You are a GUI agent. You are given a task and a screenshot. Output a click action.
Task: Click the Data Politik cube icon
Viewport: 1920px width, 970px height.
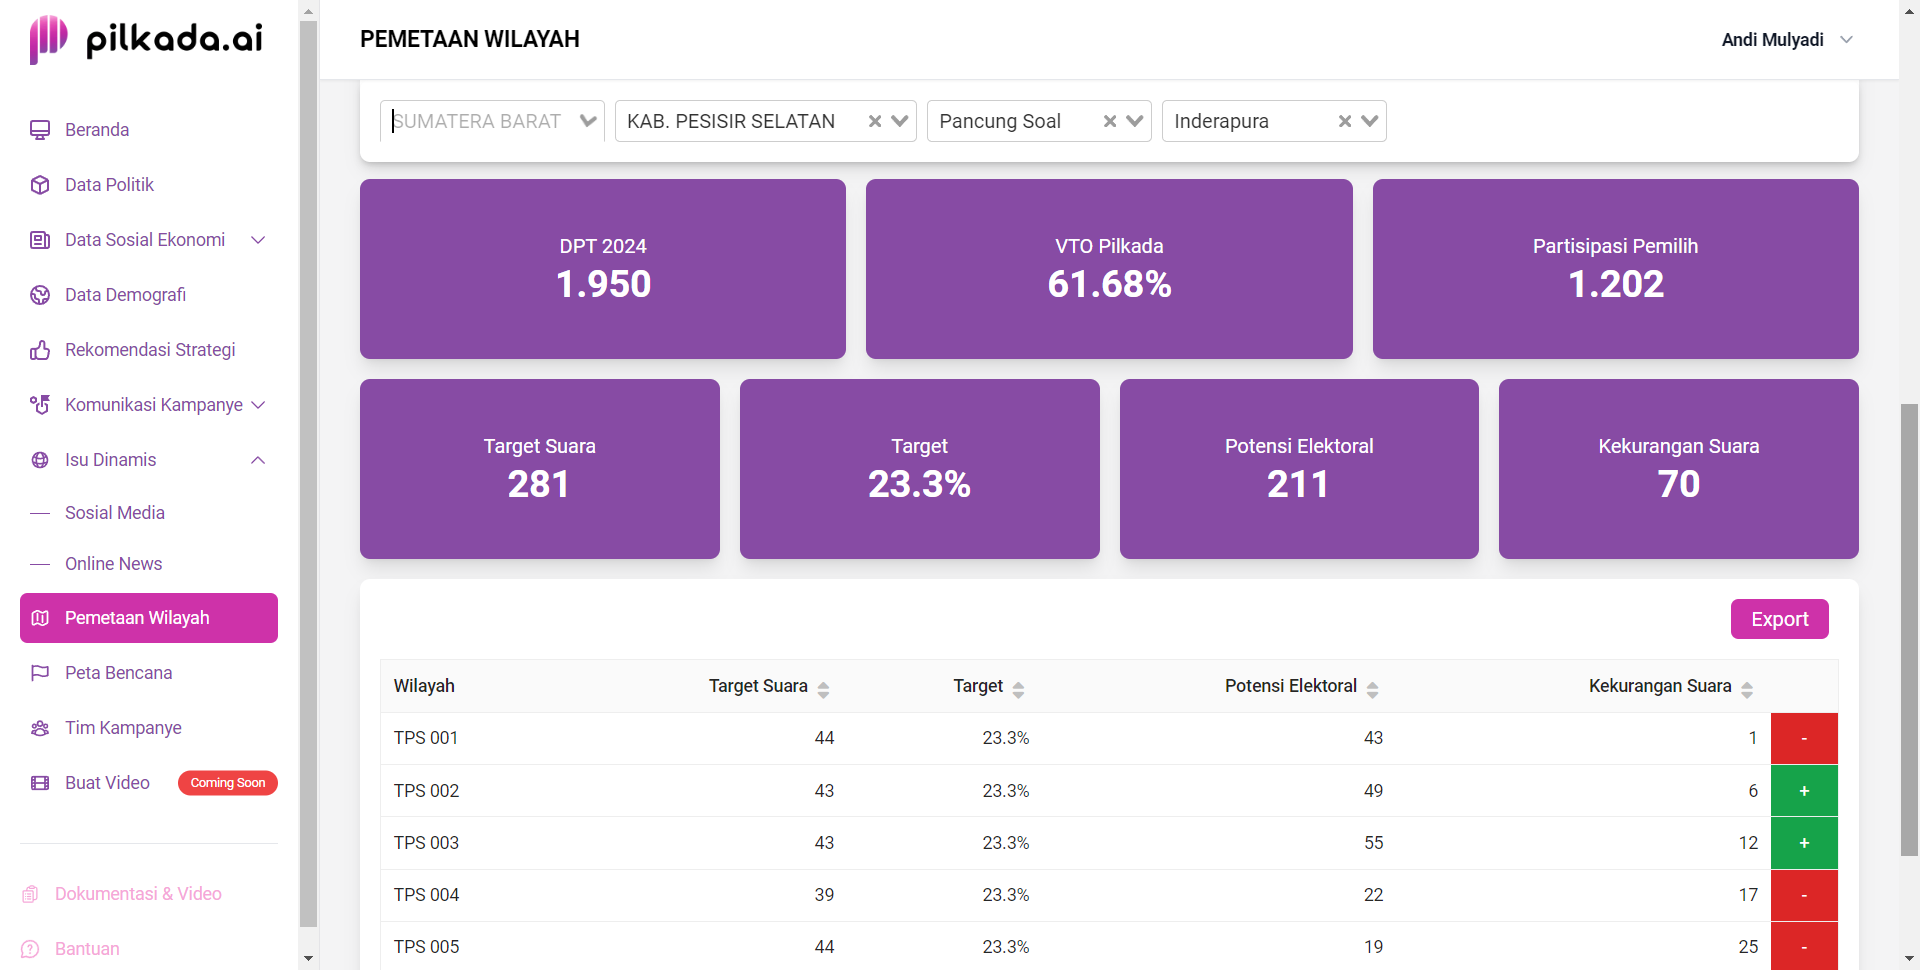[x=40, y=185]
